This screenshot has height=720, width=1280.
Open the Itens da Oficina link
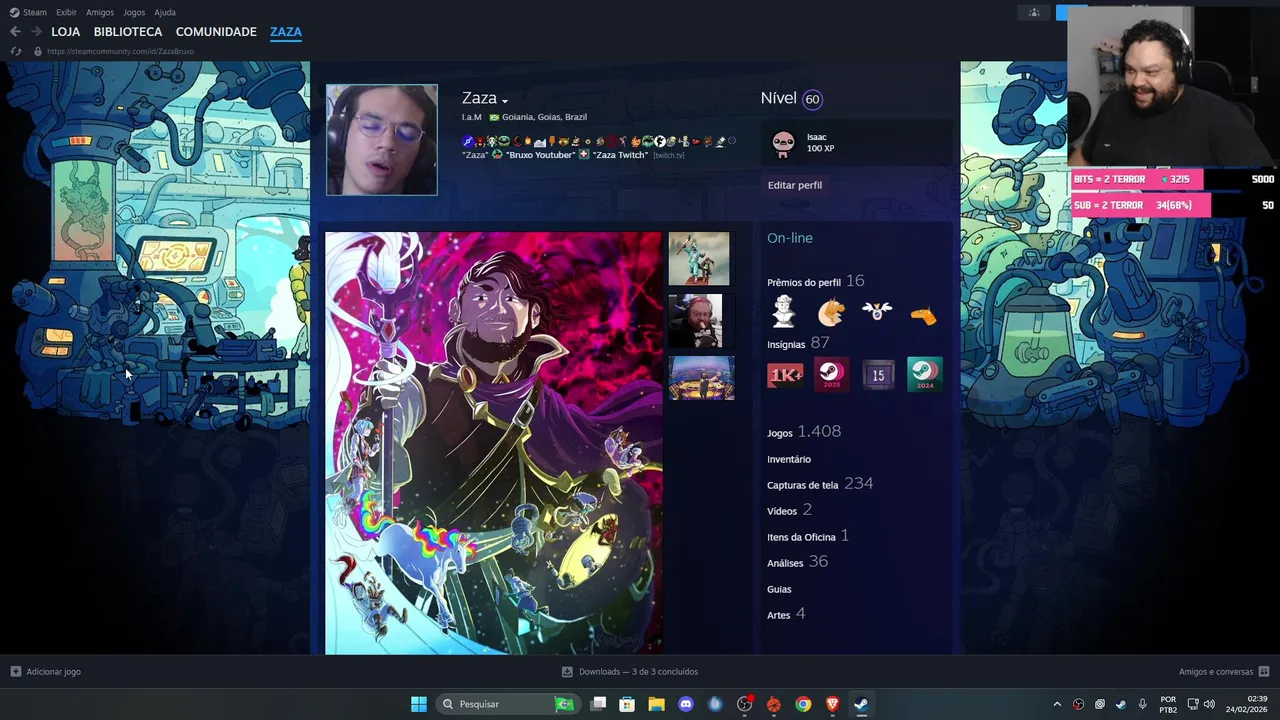pyautogui.click(x=808, y=536)
